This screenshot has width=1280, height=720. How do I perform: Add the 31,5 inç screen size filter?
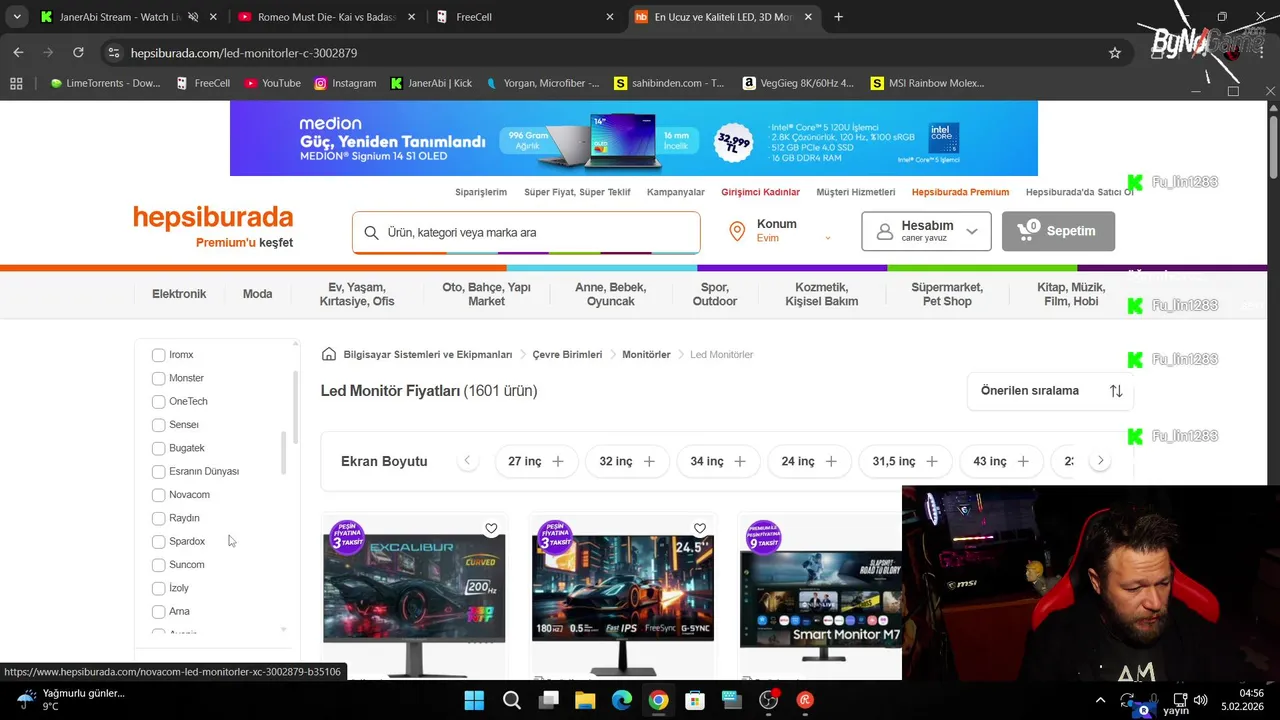pyautogui.click(x=905, y=461)
